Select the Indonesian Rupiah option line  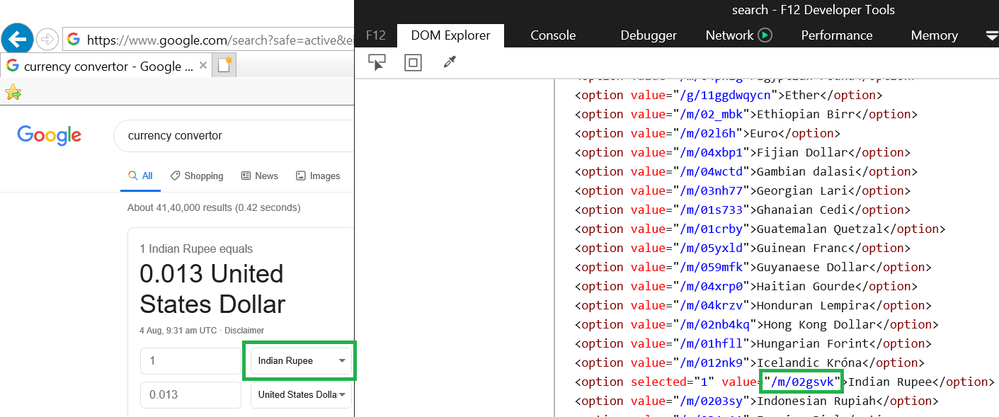[x=756, y=401]
